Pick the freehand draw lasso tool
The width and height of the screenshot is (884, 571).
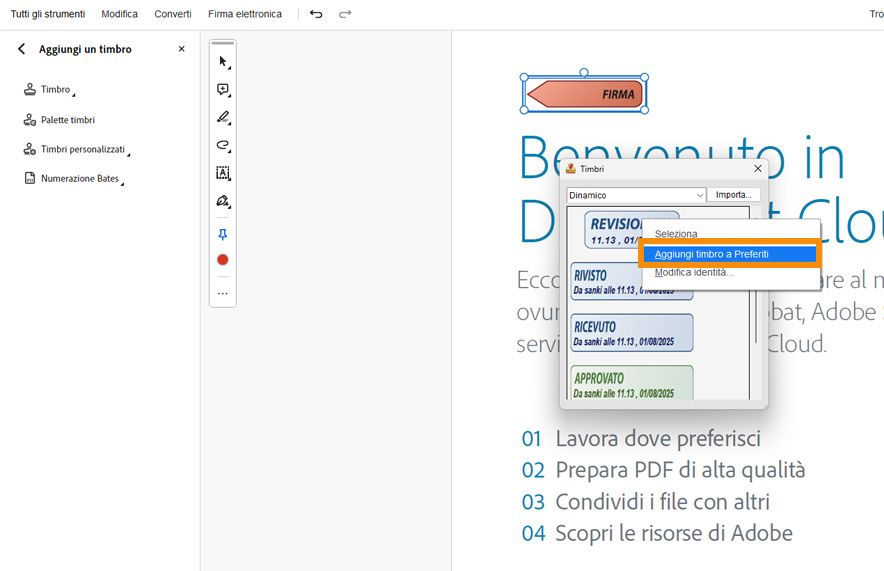(223, 145)
